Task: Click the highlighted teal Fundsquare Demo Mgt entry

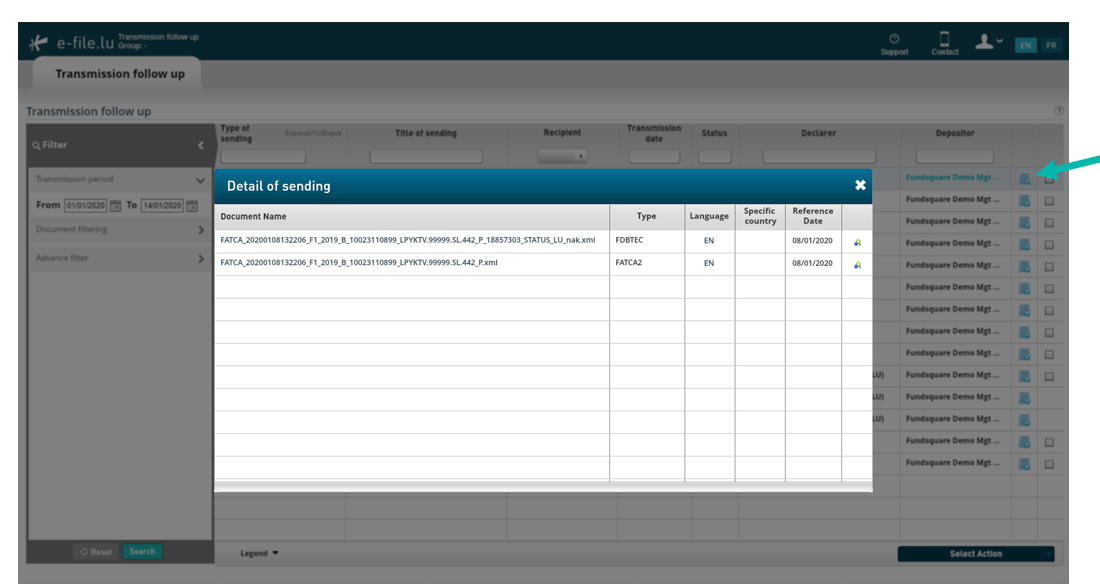Action: (952, 178)
